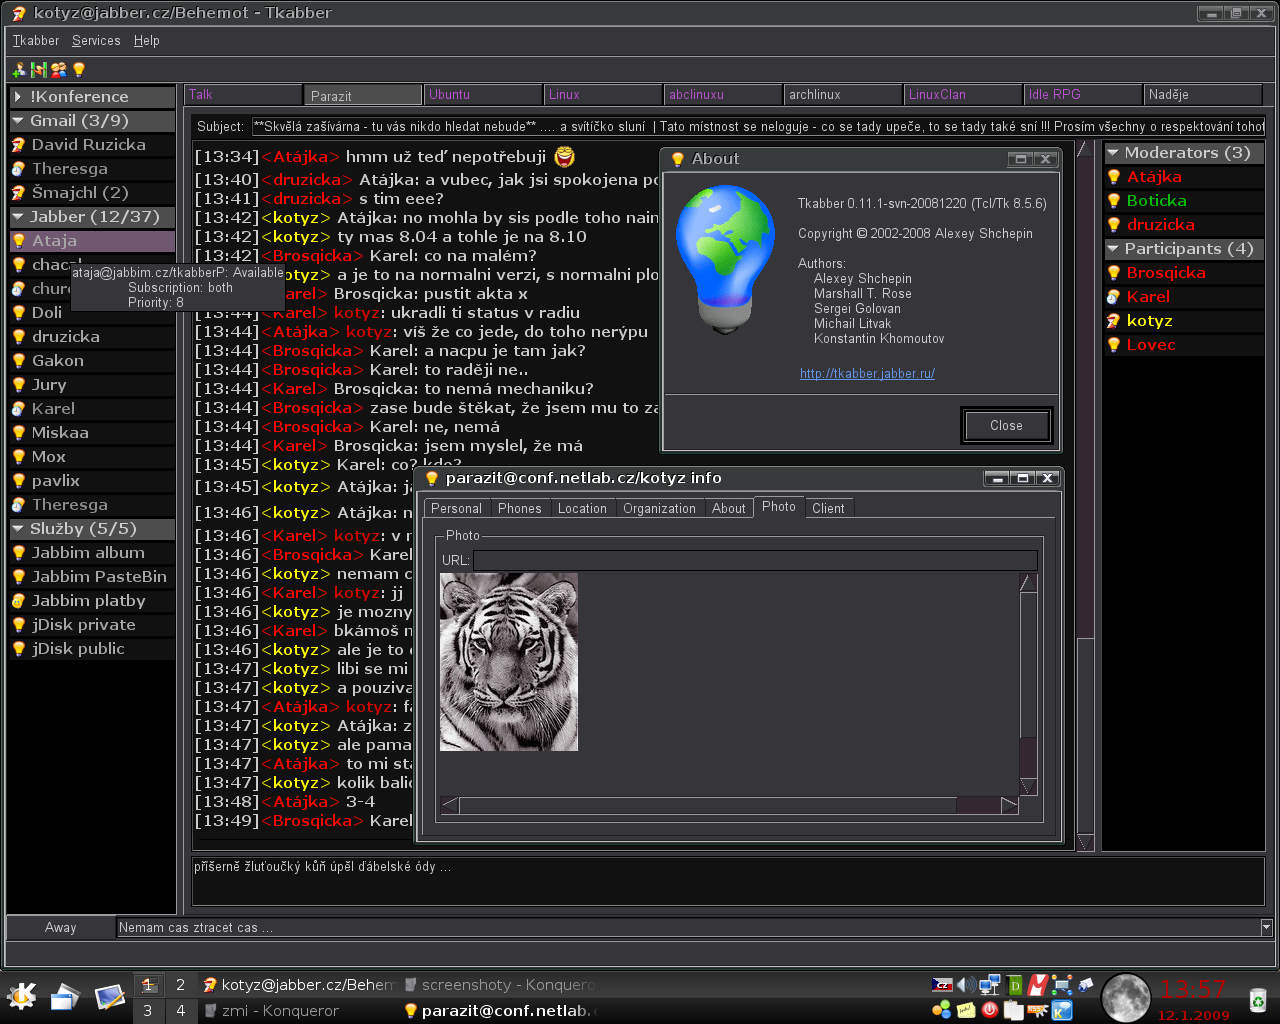The height and width of the screenshot is (1024, 1280).
Task: Open the Away status selector
Action: 60,928
